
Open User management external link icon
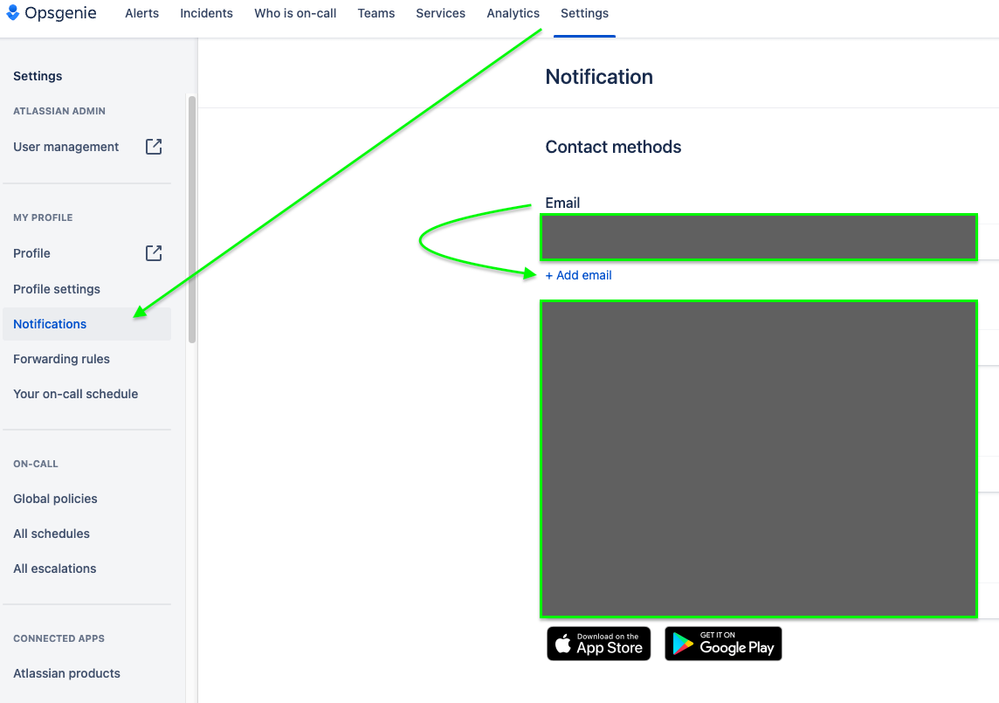(154, 147)
